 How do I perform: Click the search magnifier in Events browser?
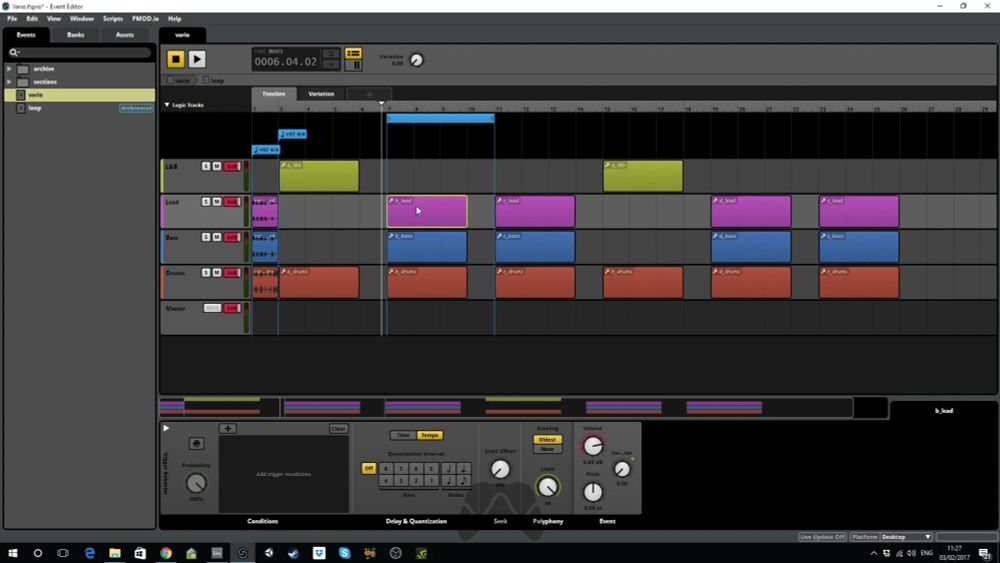[x=13, y=52]
